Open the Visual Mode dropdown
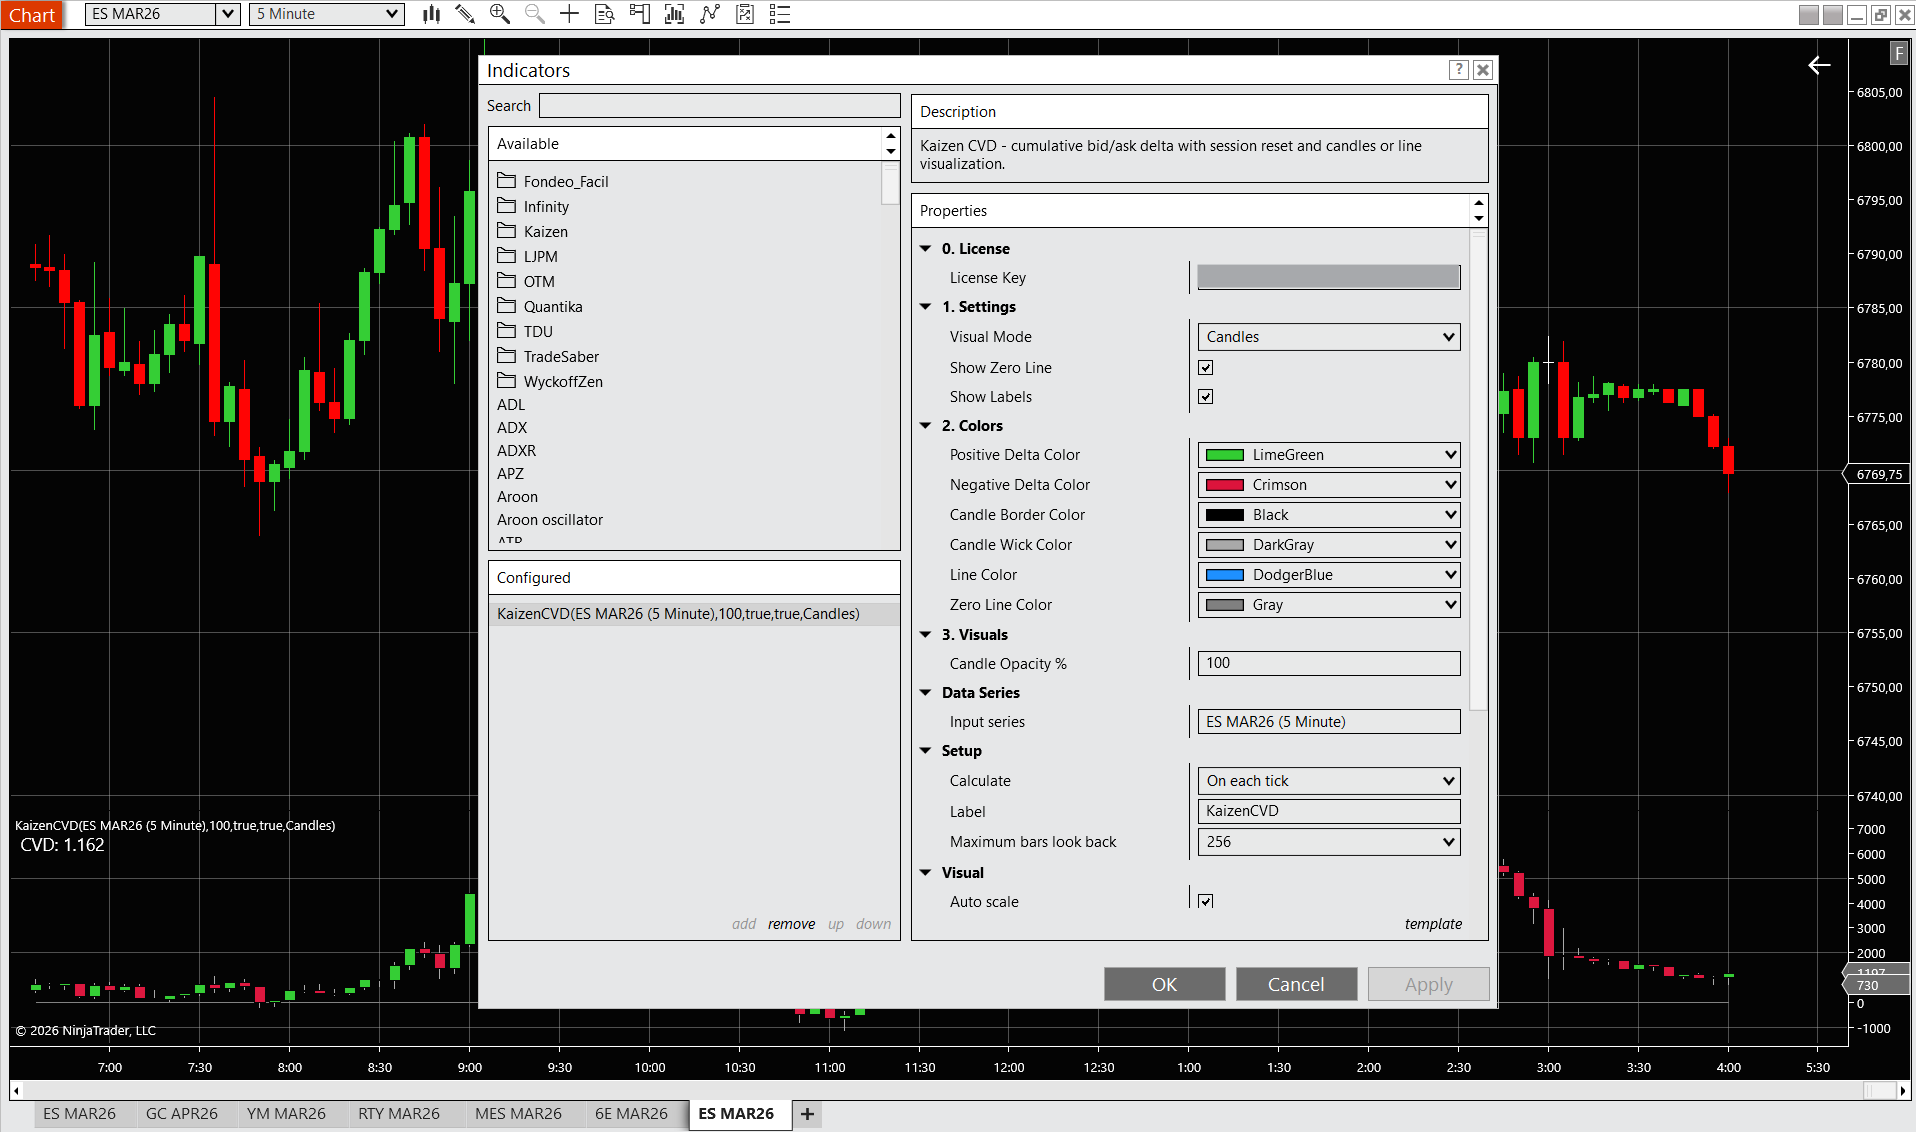Image resolution: width=1916 pixels, height=1132 pixels. coord(1328,337)
